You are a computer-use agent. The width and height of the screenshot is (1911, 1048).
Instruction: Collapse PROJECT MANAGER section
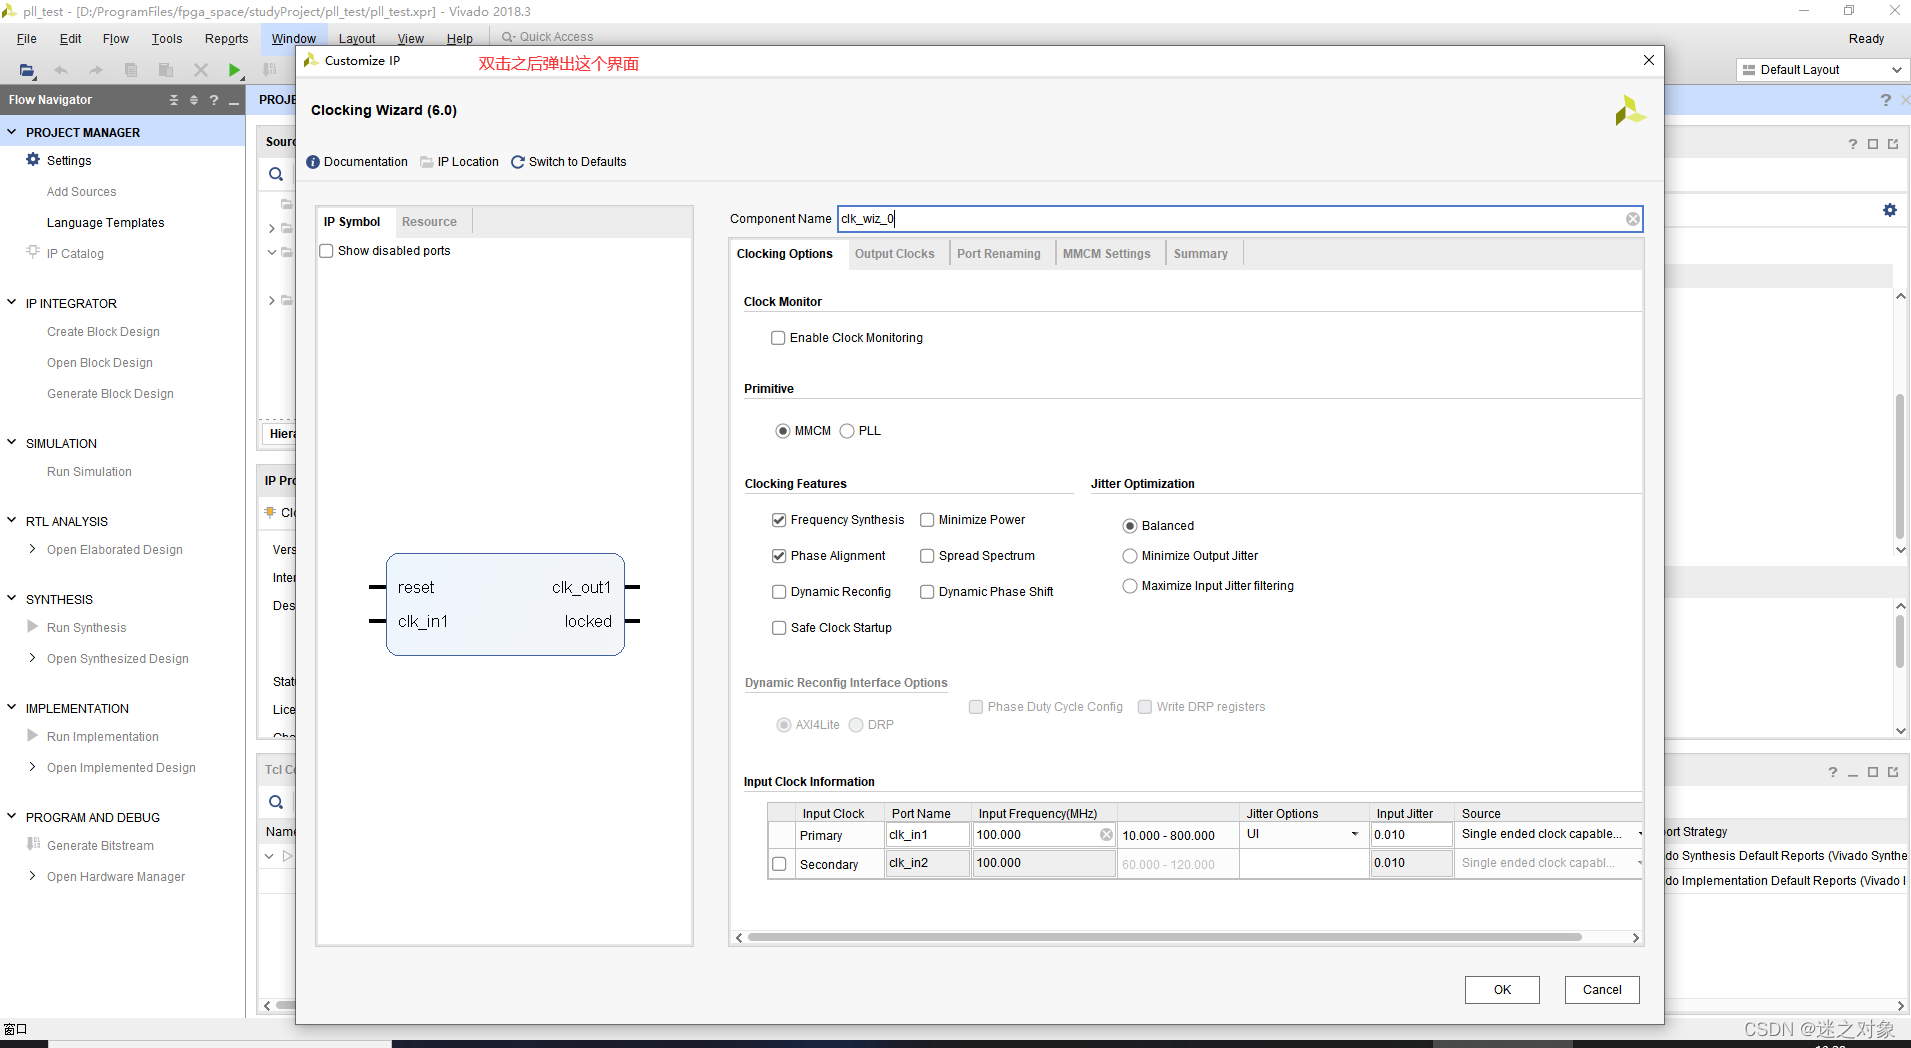point(12,132)
